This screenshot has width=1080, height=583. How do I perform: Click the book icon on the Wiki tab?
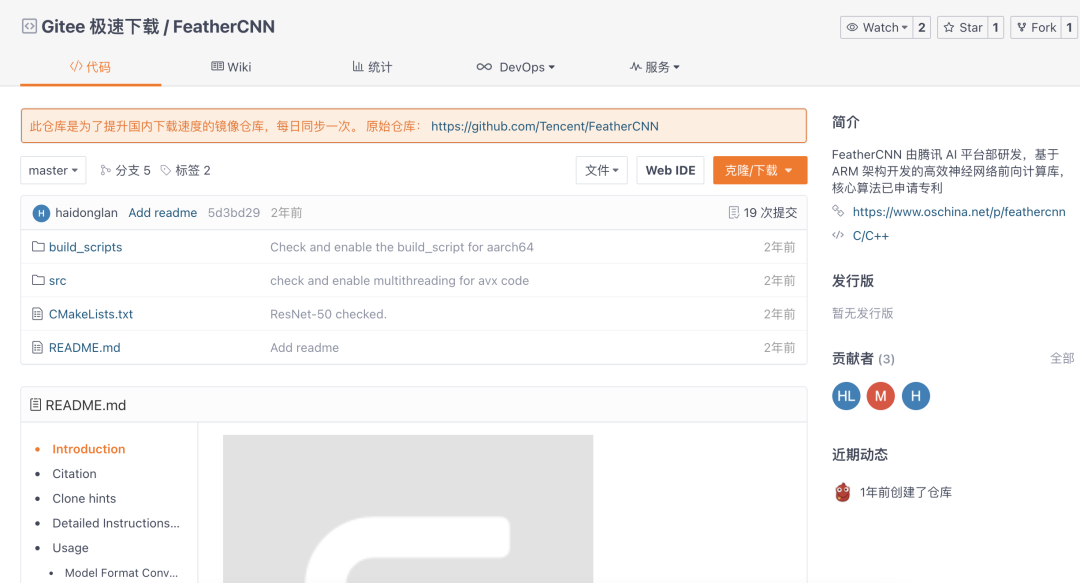217,66
